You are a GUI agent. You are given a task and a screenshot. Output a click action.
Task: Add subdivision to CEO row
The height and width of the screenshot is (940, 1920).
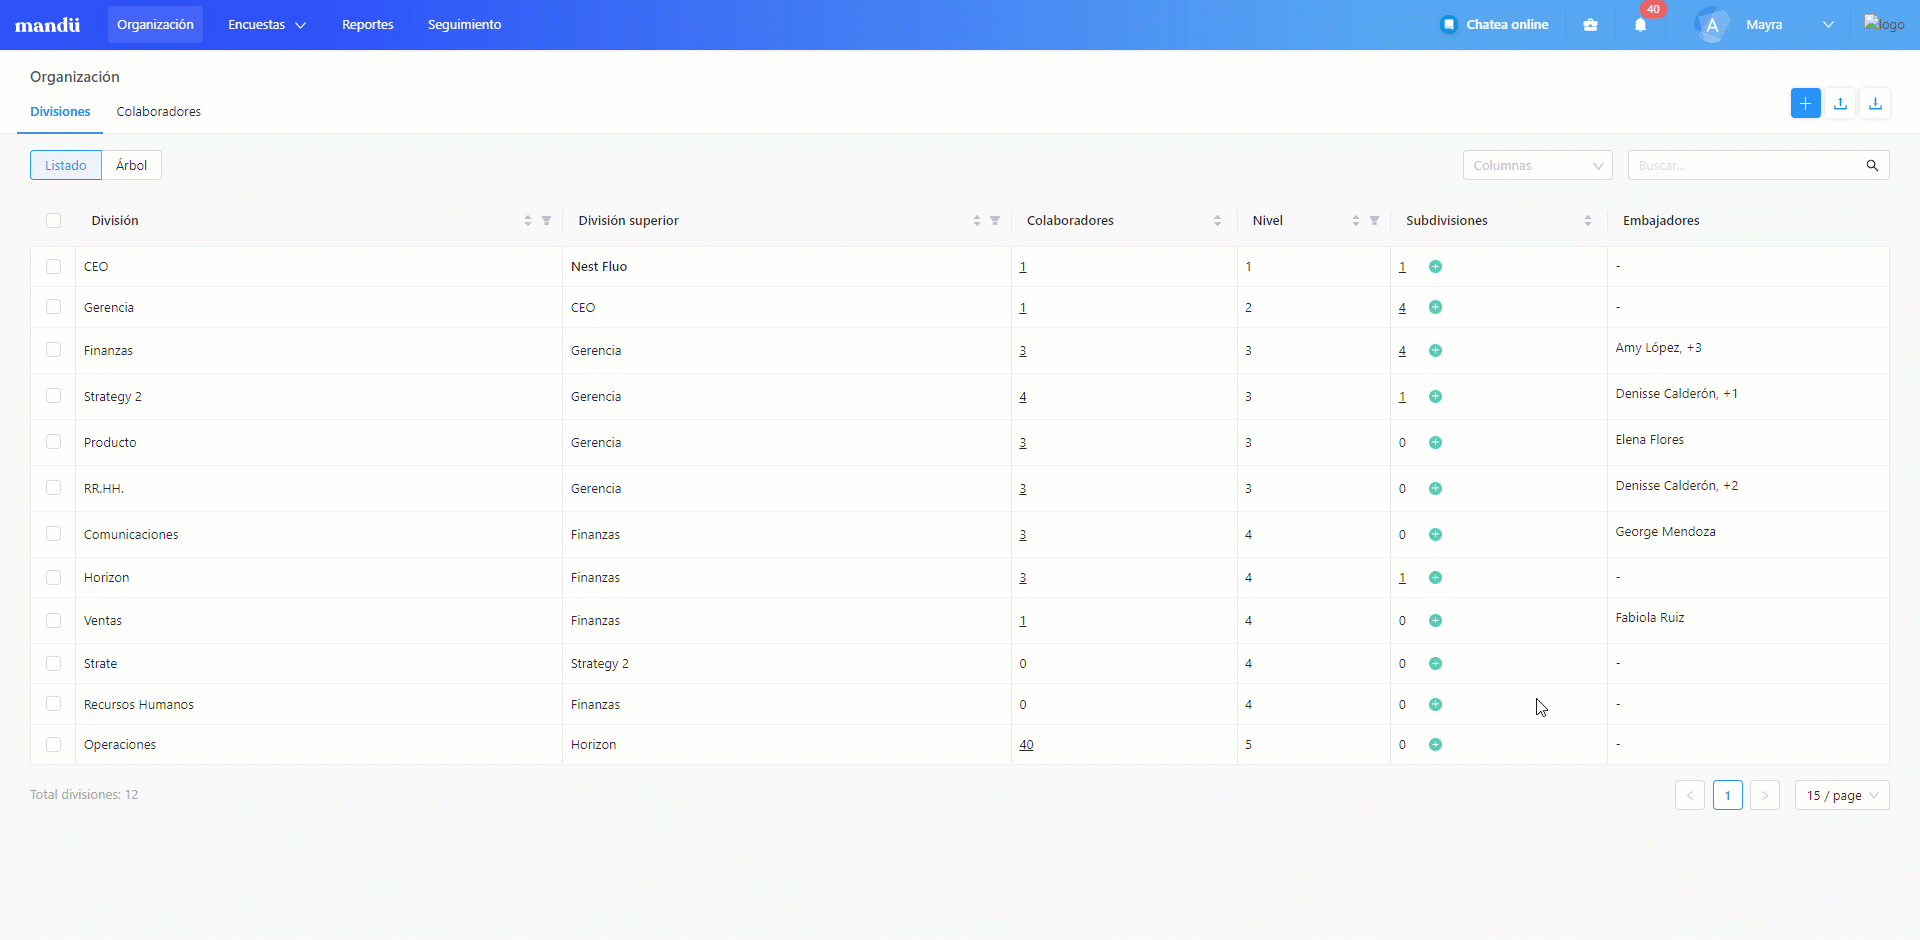[1435, 267]
